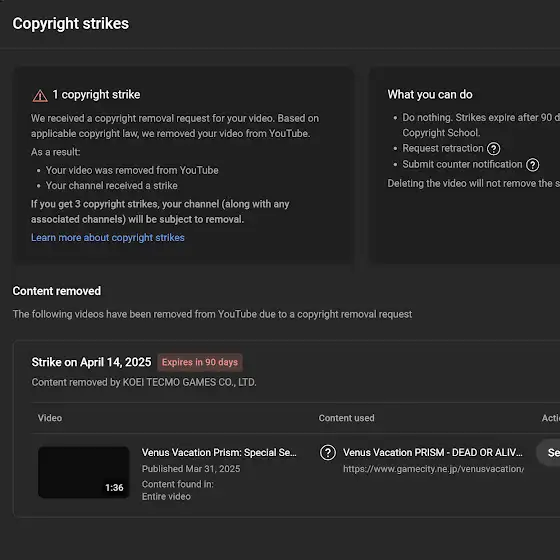Click video title Venus Vacation Prism: Special Se...
Screen dimensions: 560x560
coord(219,452)
